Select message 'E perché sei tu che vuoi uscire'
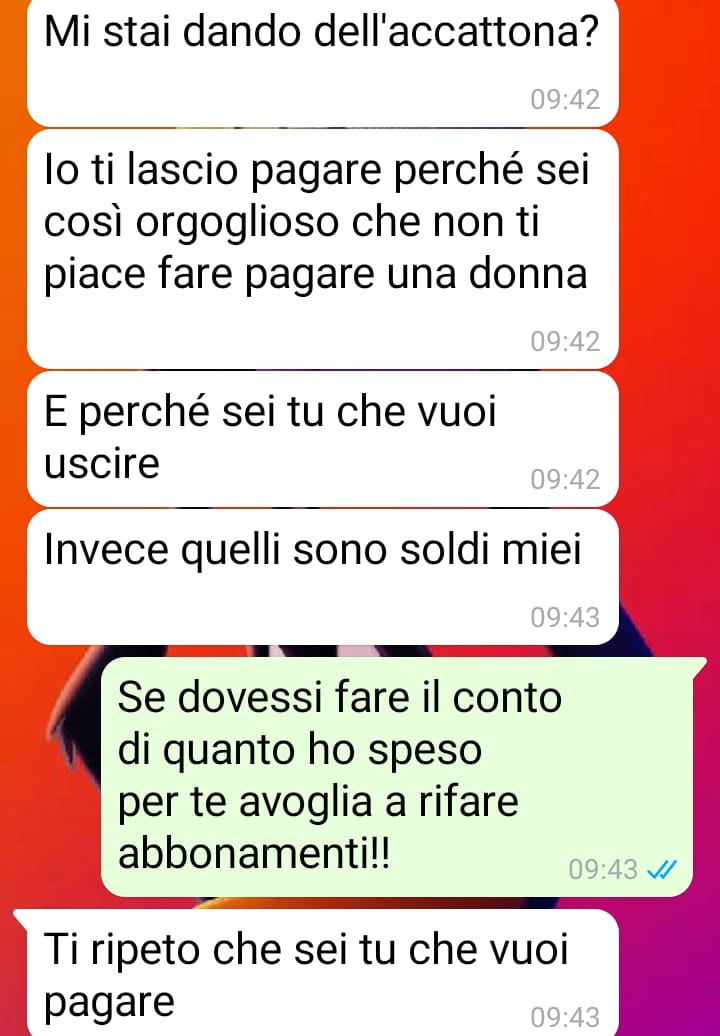Image resolution: width=720 pixels, height=1036 pixels. [x=322, y=439]
